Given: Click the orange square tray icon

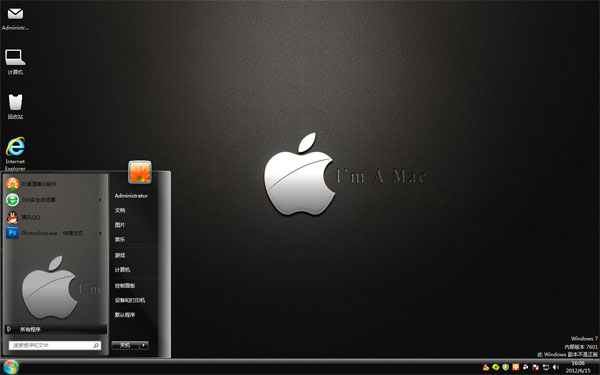Looking at the screenshot, I should pyautogui.click(x=516, y=367).
